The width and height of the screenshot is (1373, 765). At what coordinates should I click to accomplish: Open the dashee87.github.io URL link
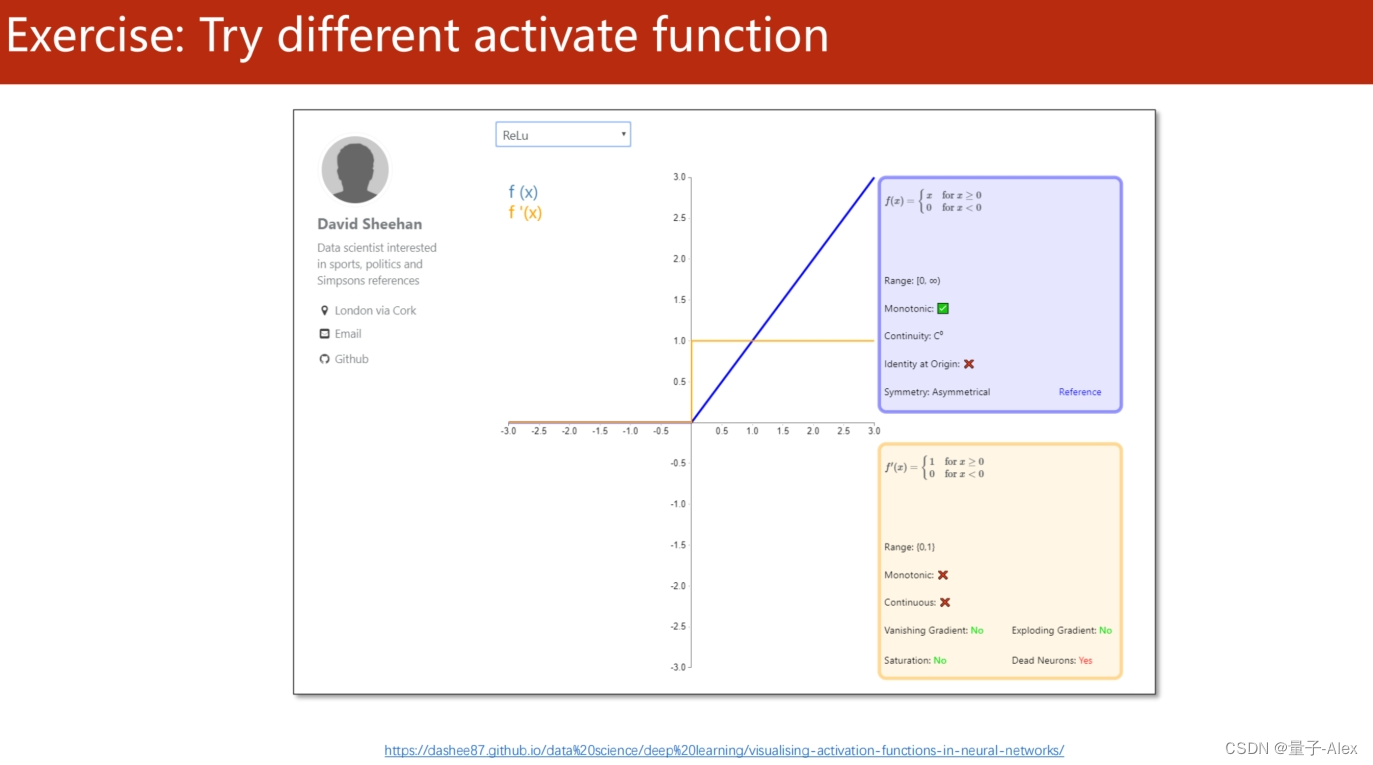(x=724, y=750)
